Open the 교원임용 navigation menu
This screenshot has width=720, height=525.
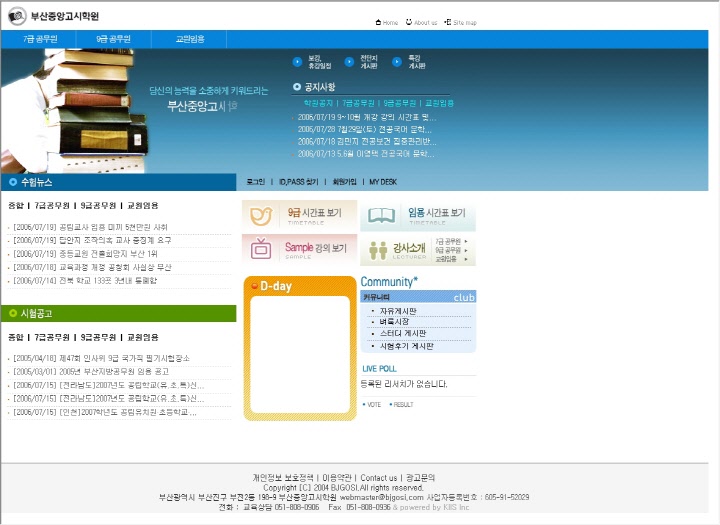pos(190,39)
